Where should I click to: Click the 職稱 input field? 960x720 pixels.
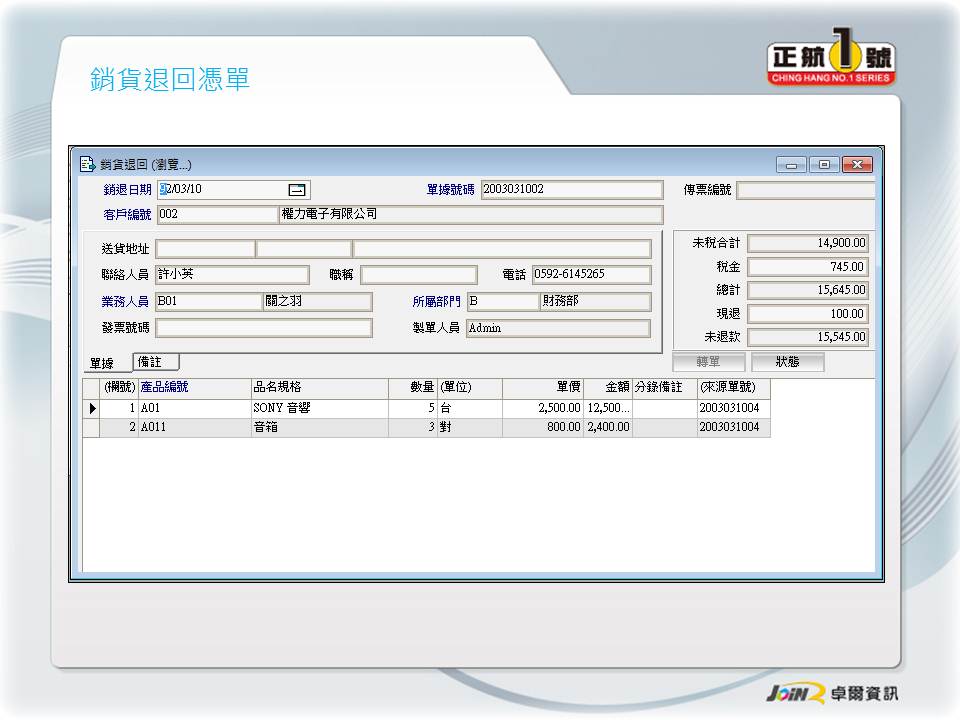pos(418,274)
